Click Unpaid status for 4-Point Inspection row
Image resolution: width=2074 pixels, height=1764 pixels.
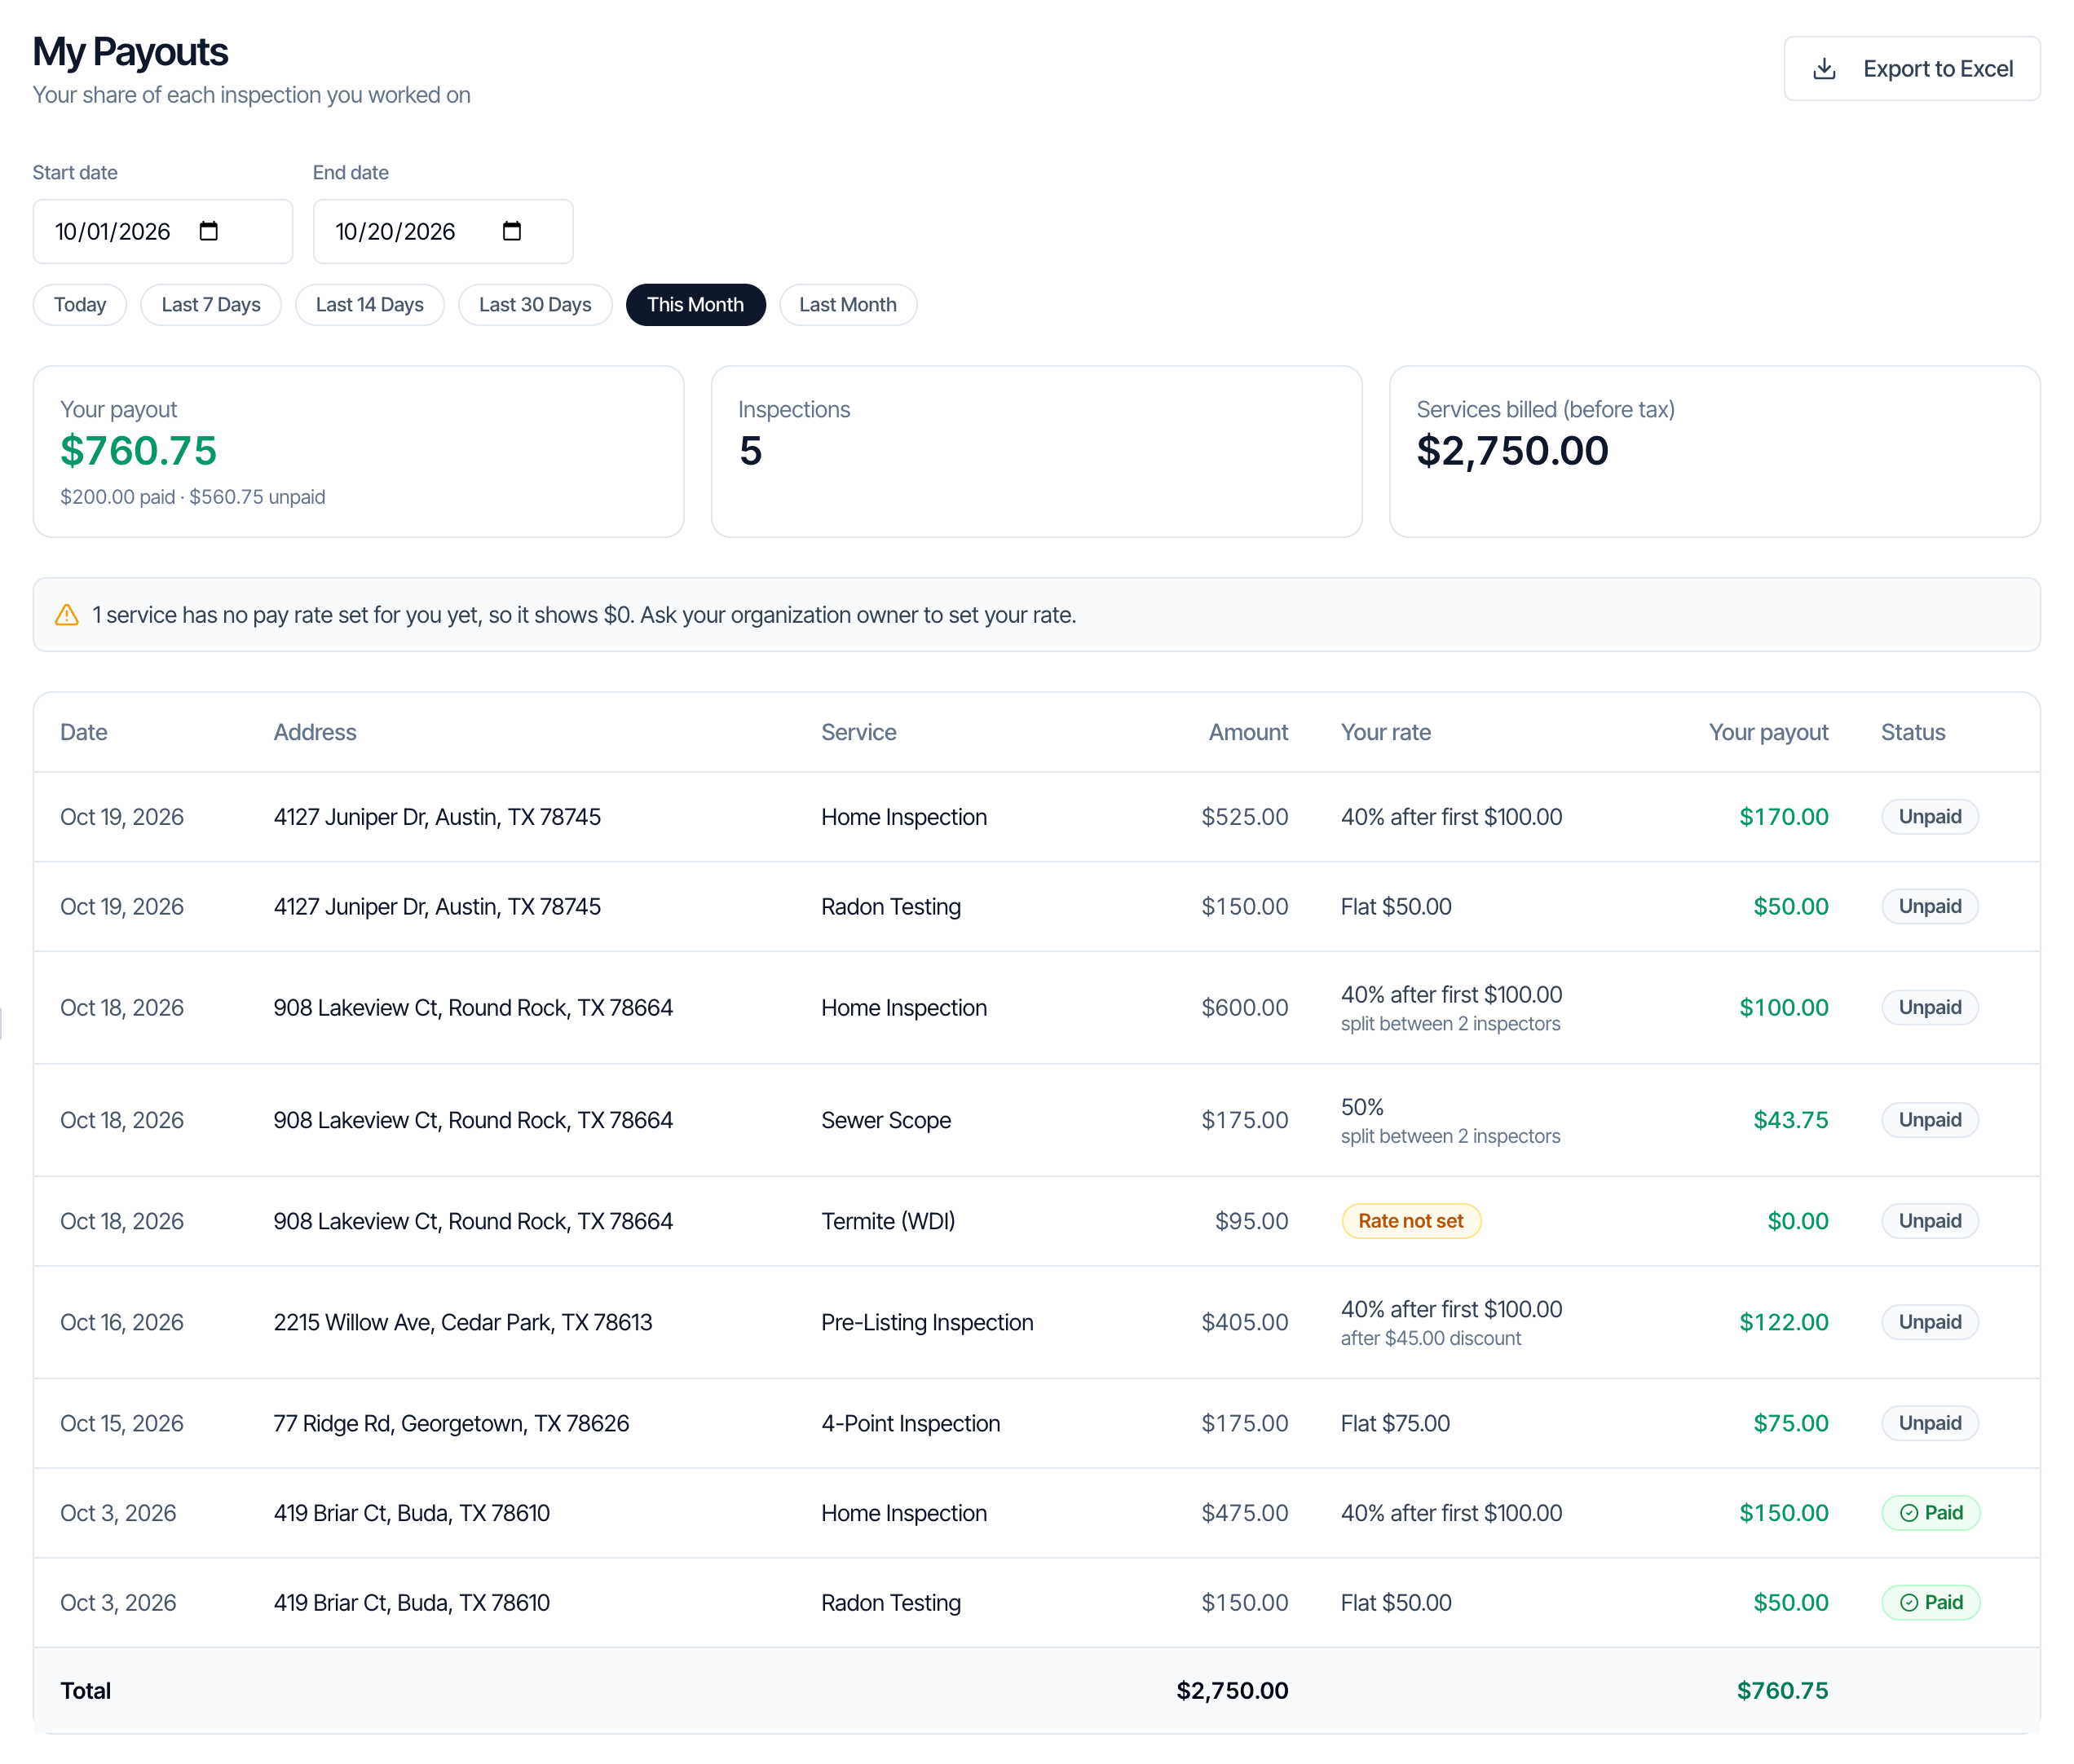1929,1423
